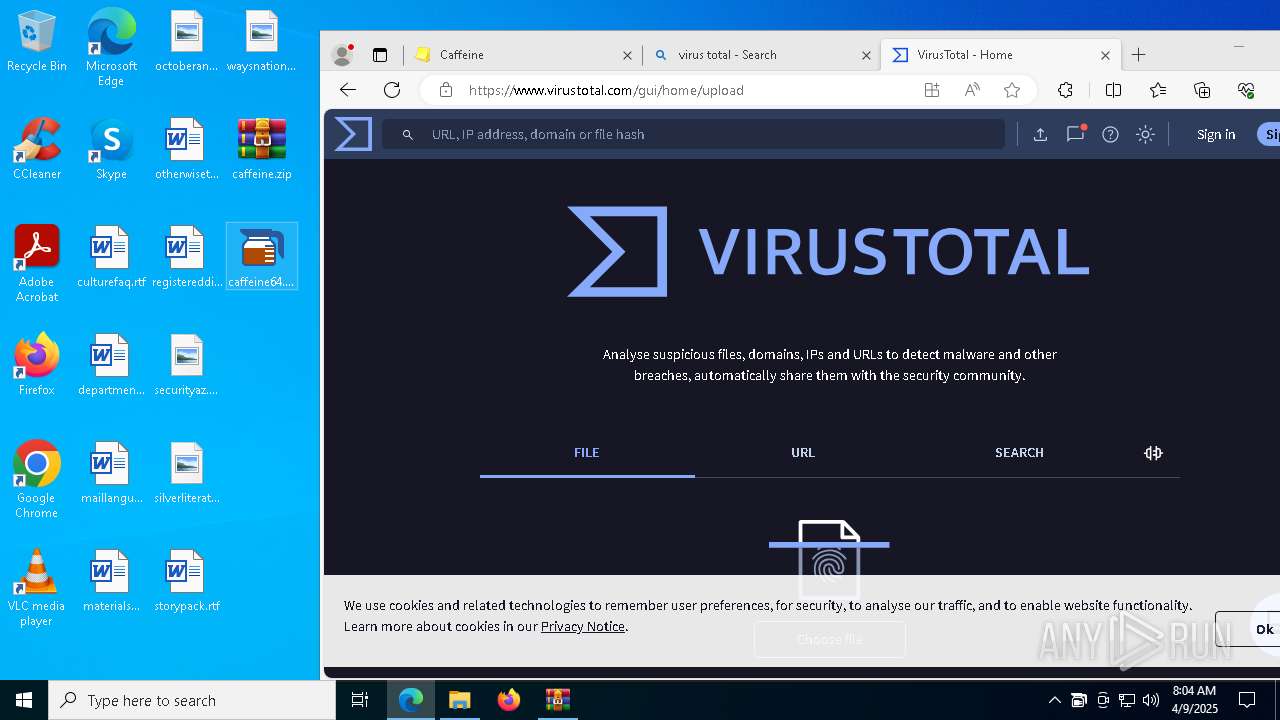Open Firefox desktop shortcut

37,365
